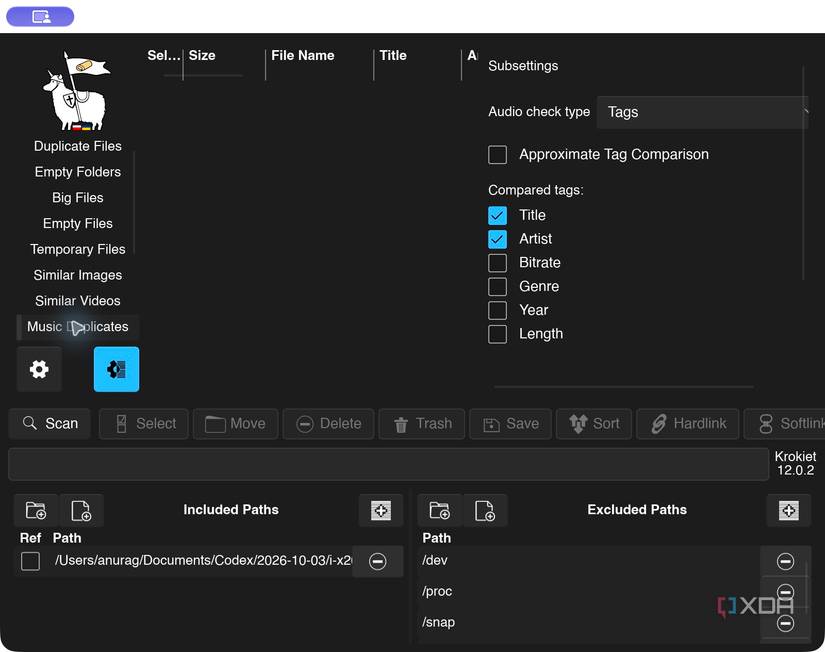825x652 pixels.
Task: Click the square plus button beside Included Paths
Action: pos(381,510)
